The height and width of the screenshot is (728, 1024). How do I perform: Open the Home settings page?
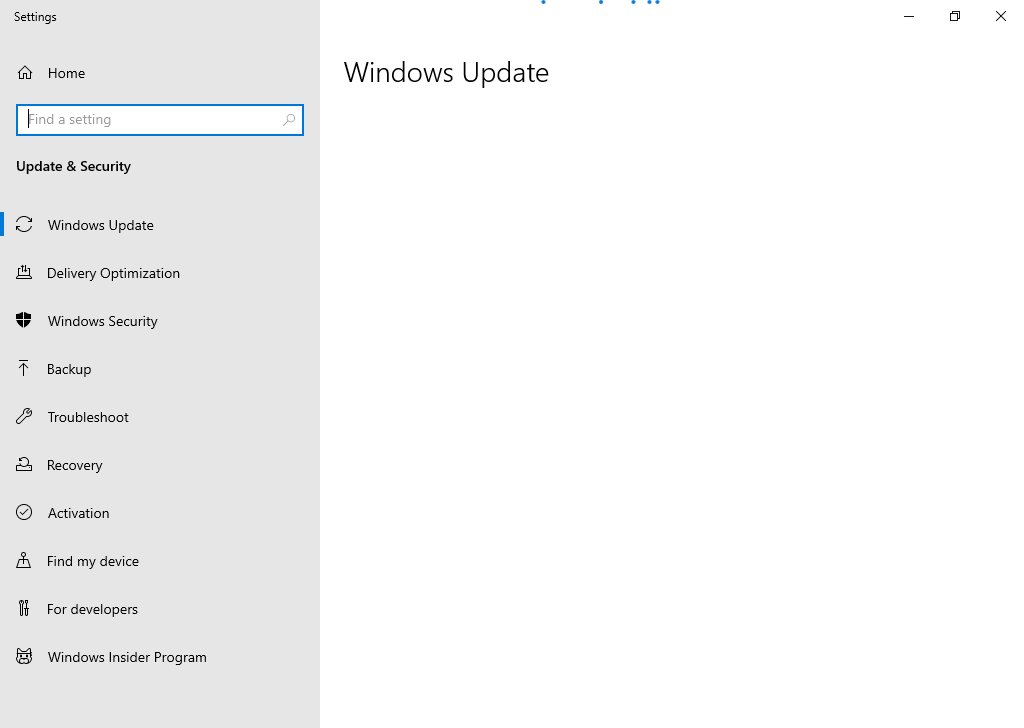(160, 72)
